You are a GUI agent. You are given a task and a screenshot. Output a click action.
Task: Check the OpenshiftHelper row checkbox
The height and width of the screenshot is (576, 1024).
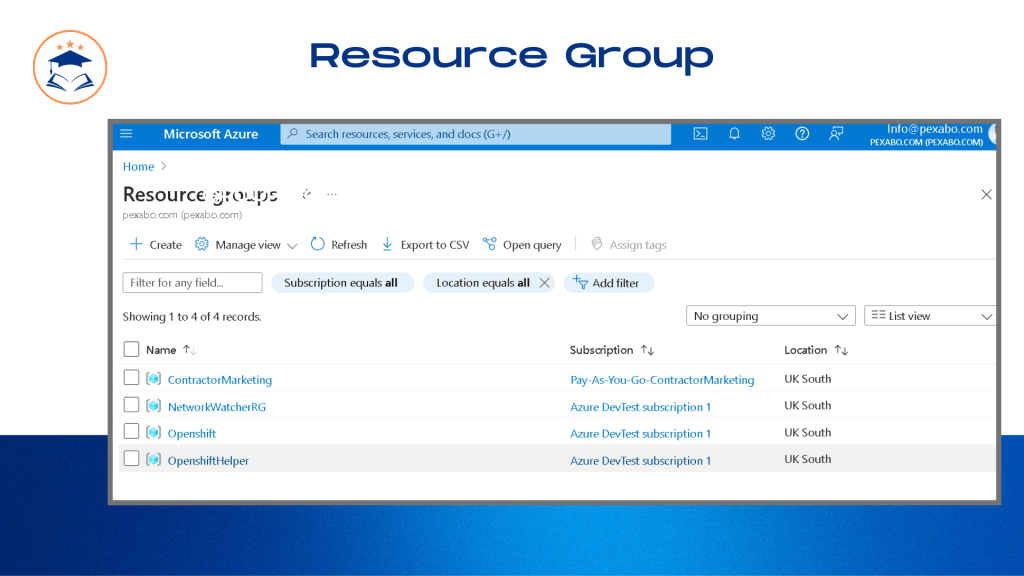[x=131, y=458]
